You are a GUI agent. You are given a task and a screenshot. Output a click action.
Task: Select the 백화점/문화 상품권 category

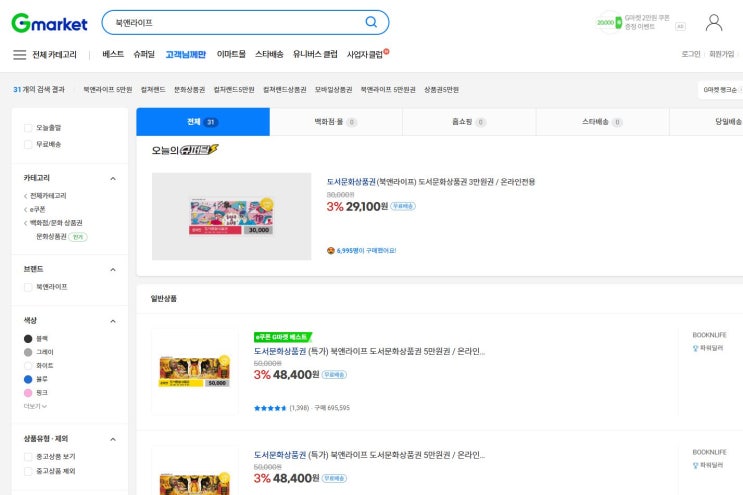coord(56,223)
